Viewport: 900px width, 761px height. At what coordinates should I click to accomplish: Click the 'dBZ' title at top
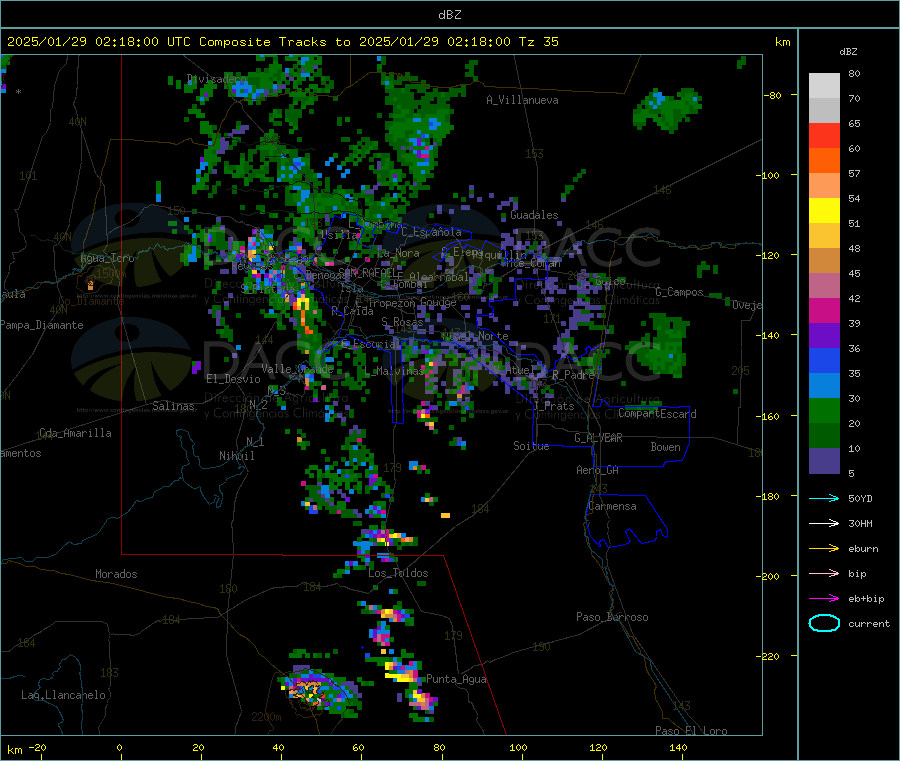(449, 14)
